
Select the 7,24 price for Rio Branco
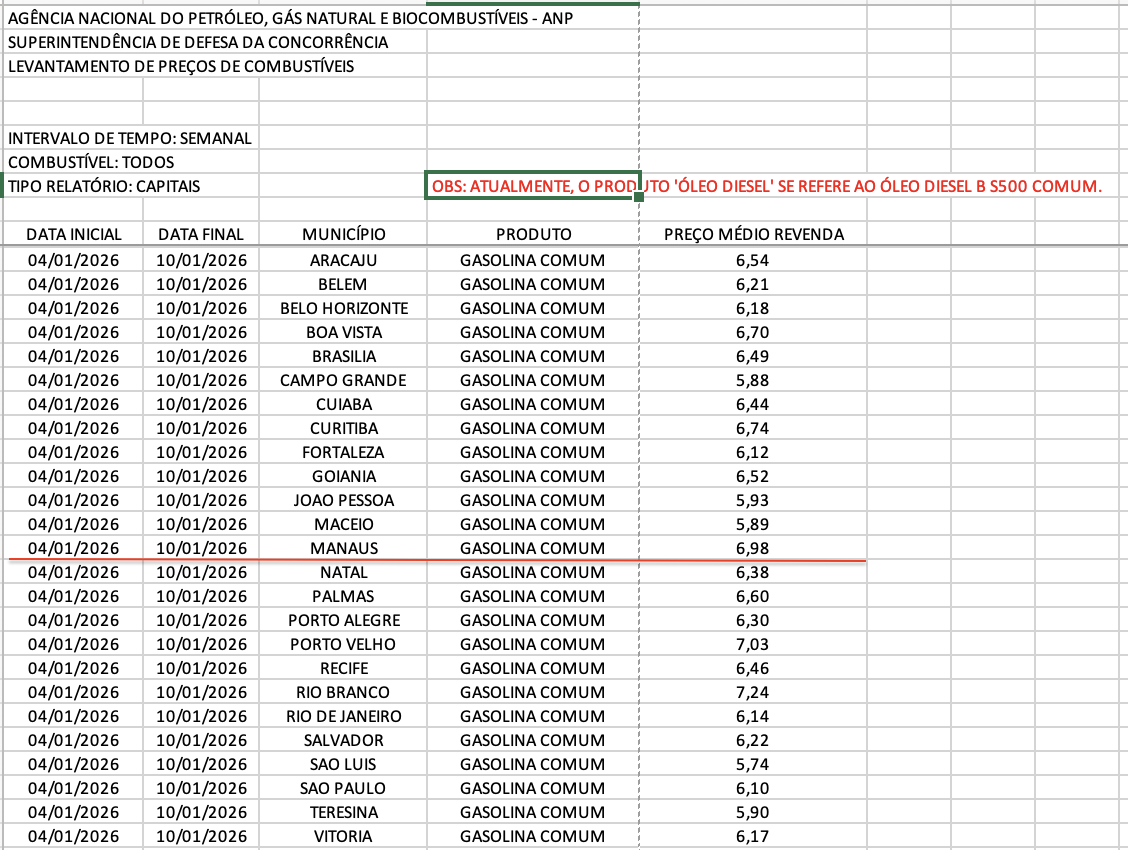(752, 692)
